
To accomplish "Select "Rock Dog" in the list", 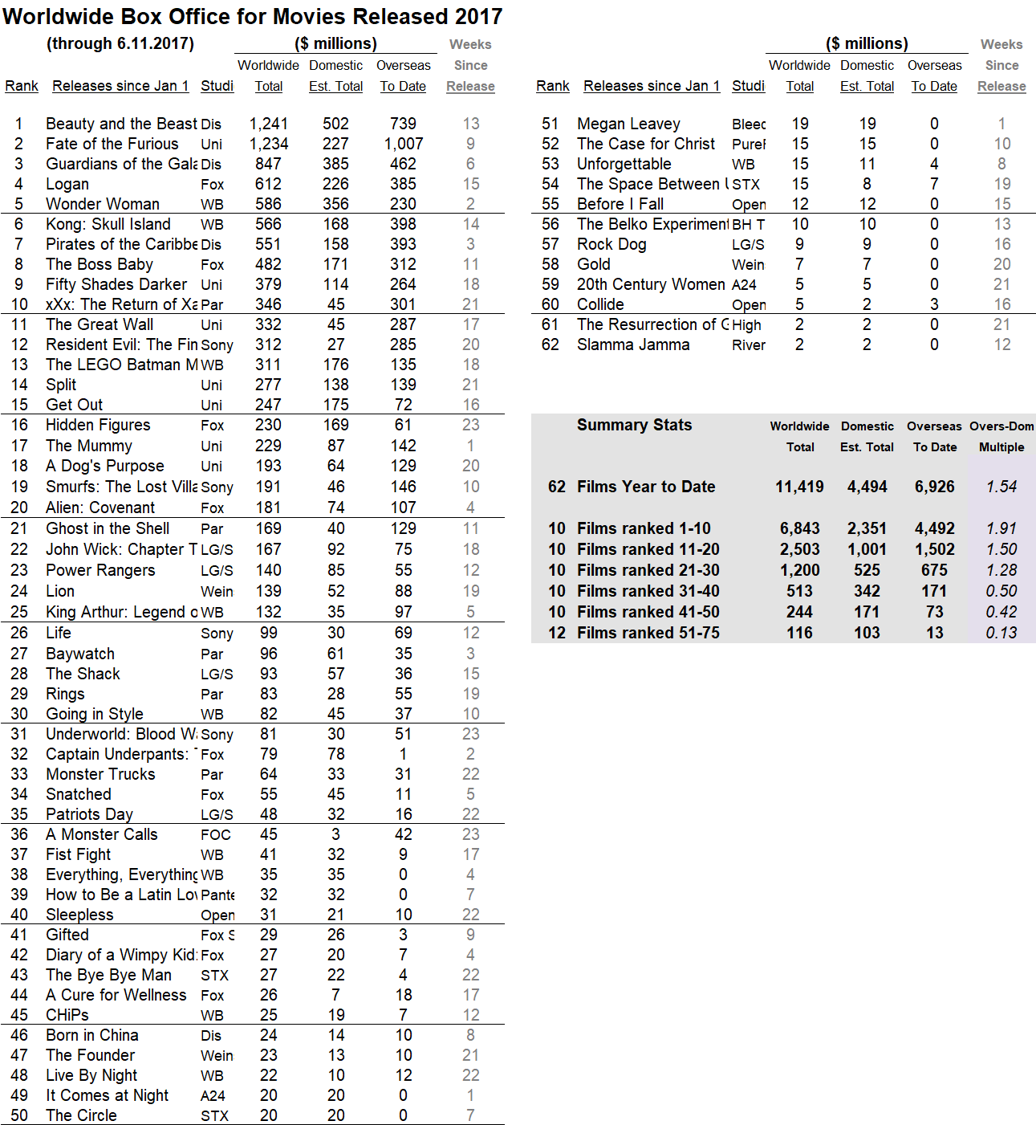I will click(612, 244).
